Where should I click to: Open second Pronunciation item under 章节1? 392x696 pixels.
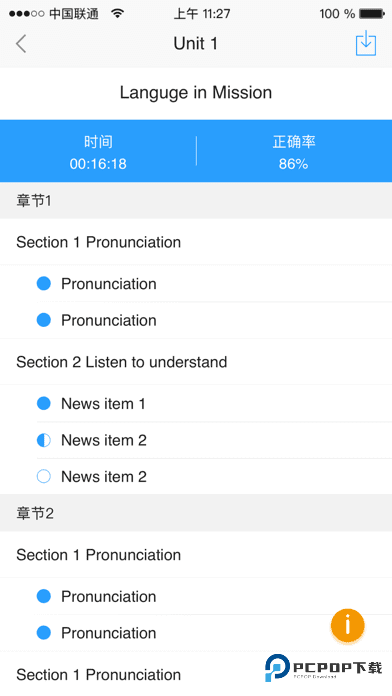(196, 320)
